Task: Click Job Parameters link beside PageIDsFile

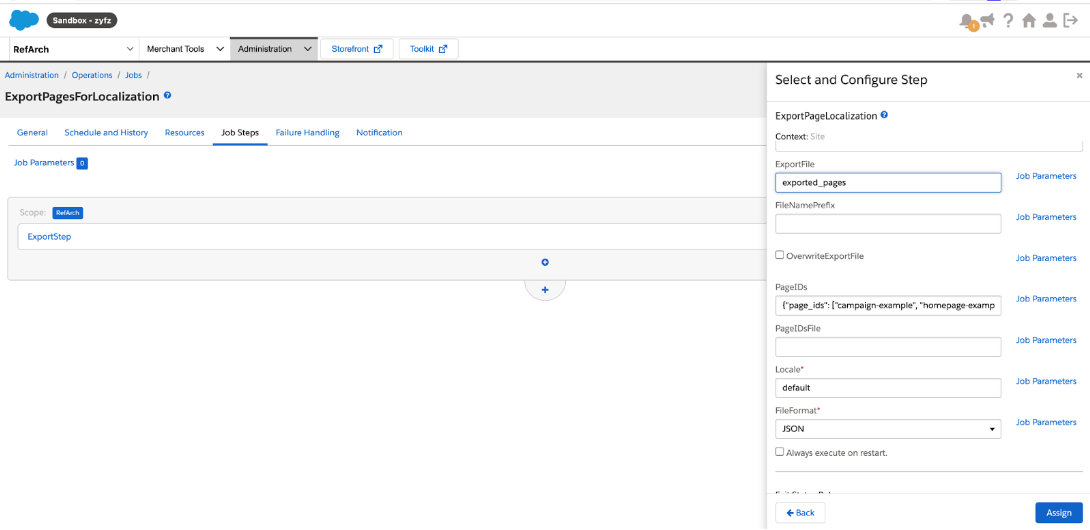Action: pos(1046,340)
